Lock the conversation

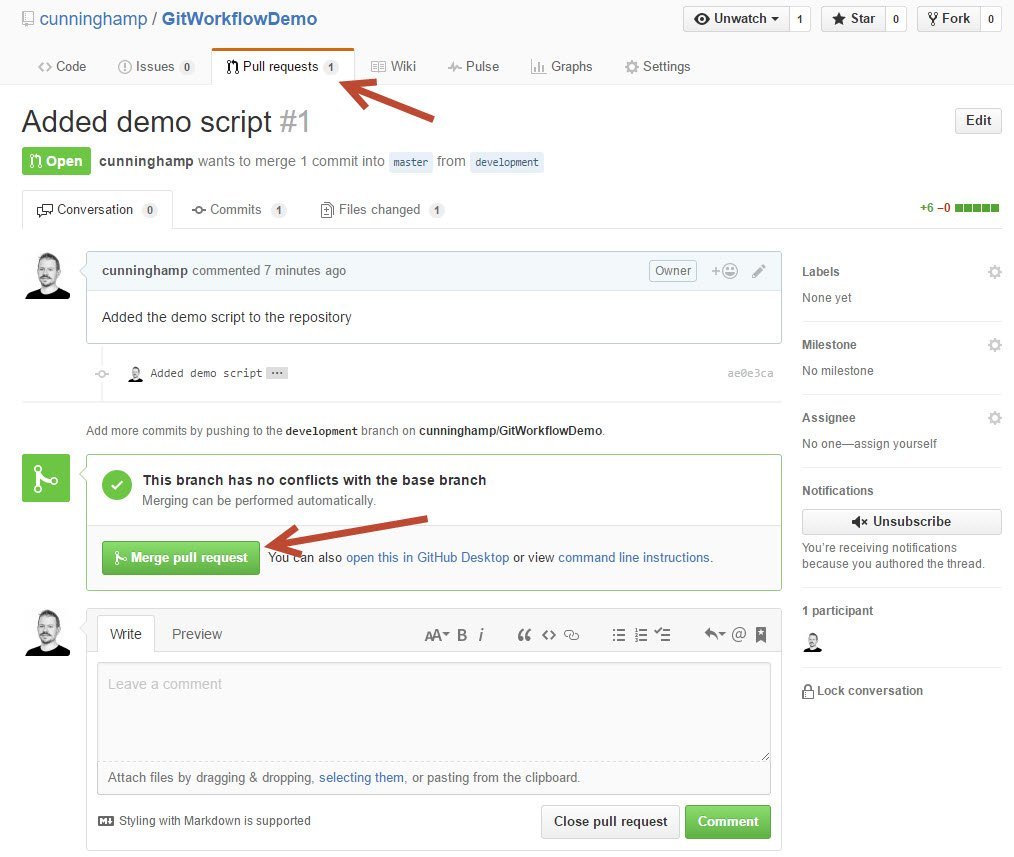tap(863, 691)
